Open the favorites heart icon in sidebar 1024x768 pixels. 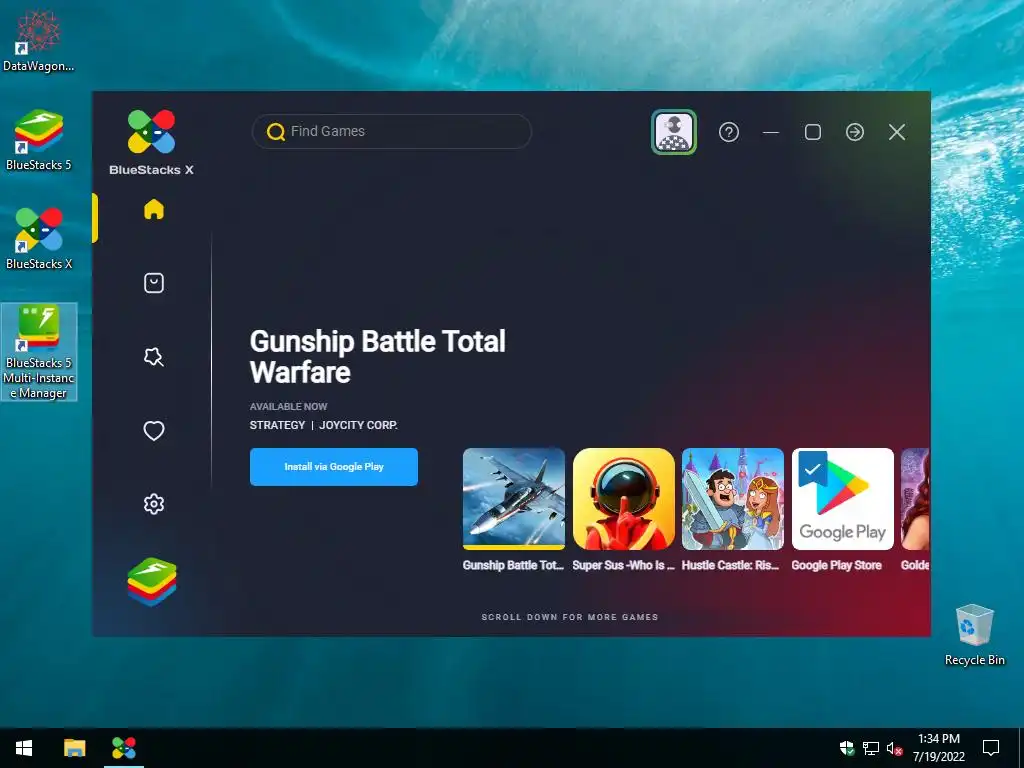tap(153, 430)
